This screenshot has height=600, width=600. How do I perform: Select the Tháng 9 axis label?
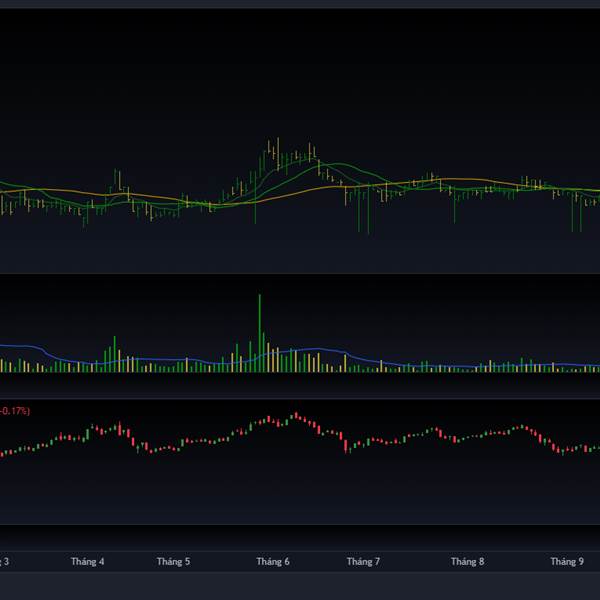(x=568, y=562)
